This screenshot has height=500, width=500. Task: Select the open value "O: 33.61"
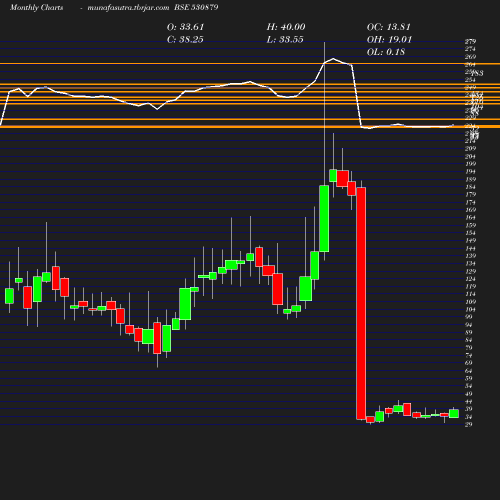click(x=185, y=27)
